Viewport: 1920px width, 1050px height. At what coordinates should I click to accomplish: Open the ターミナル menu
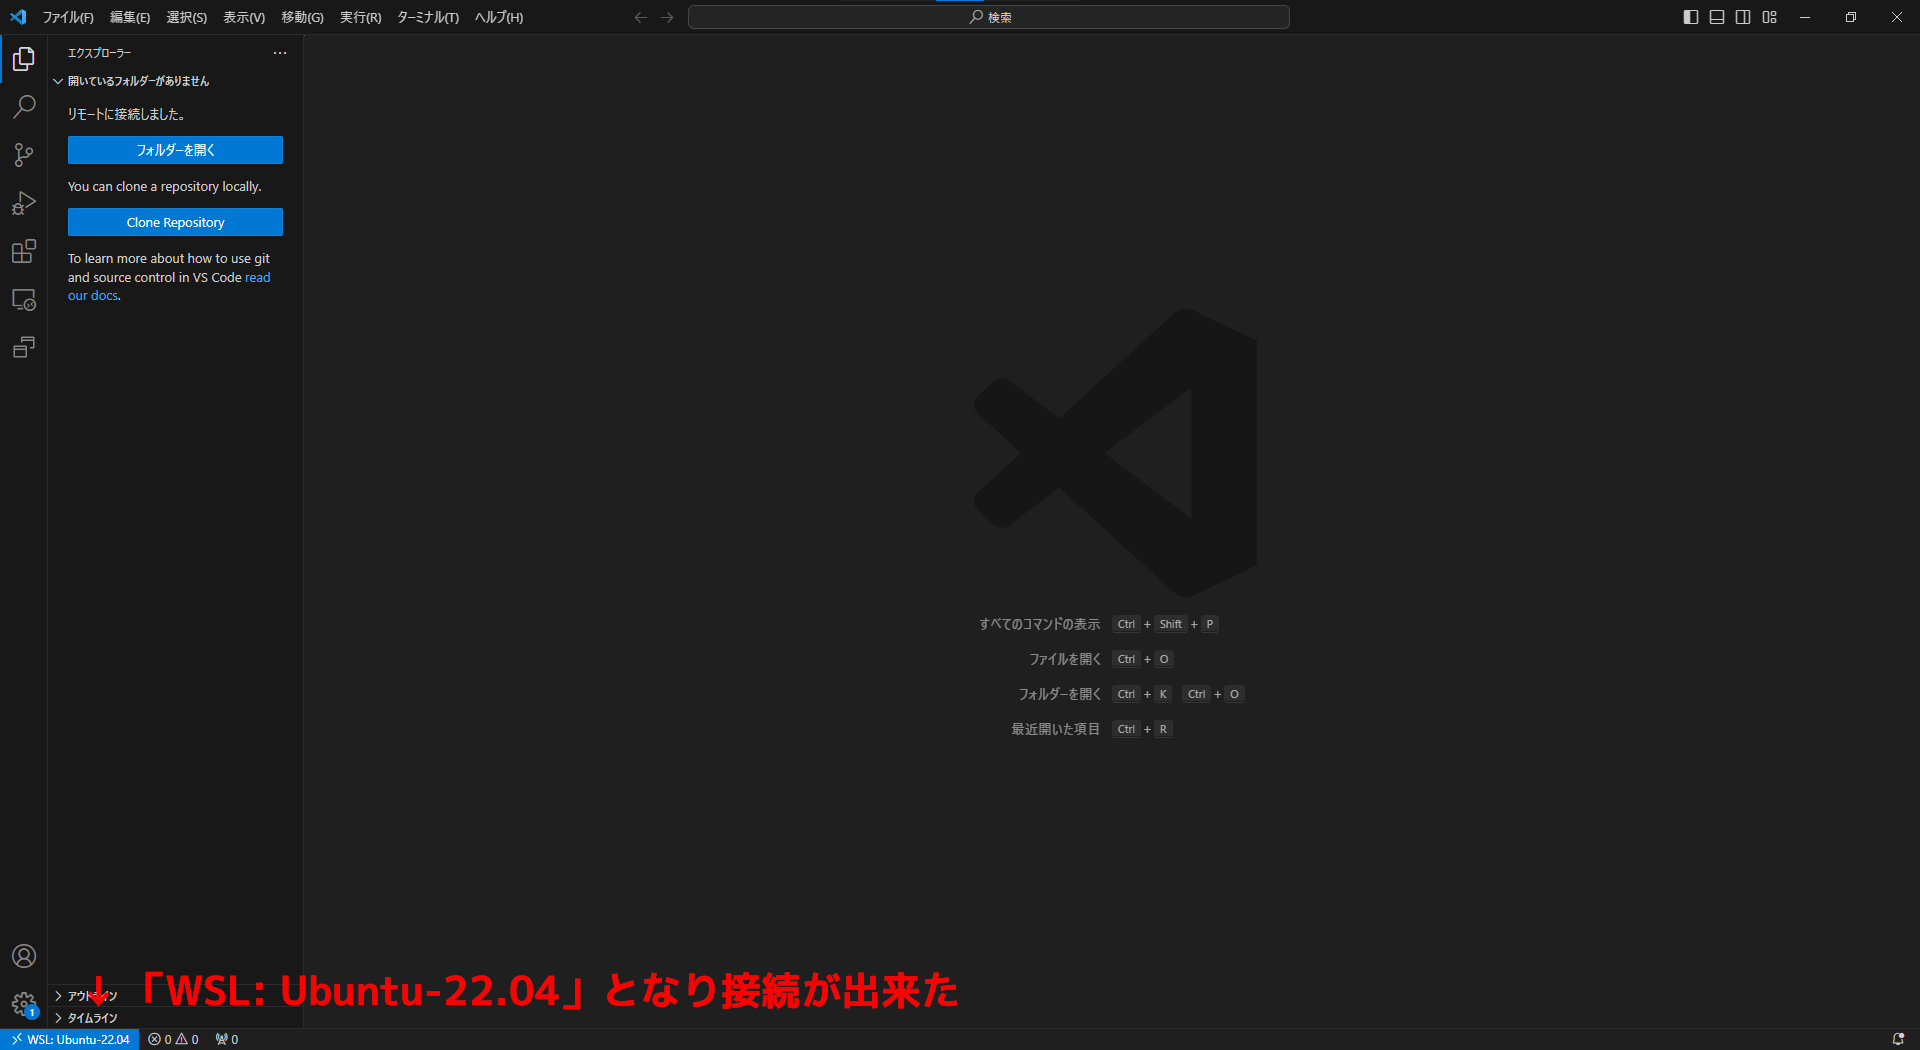[427, 17]
